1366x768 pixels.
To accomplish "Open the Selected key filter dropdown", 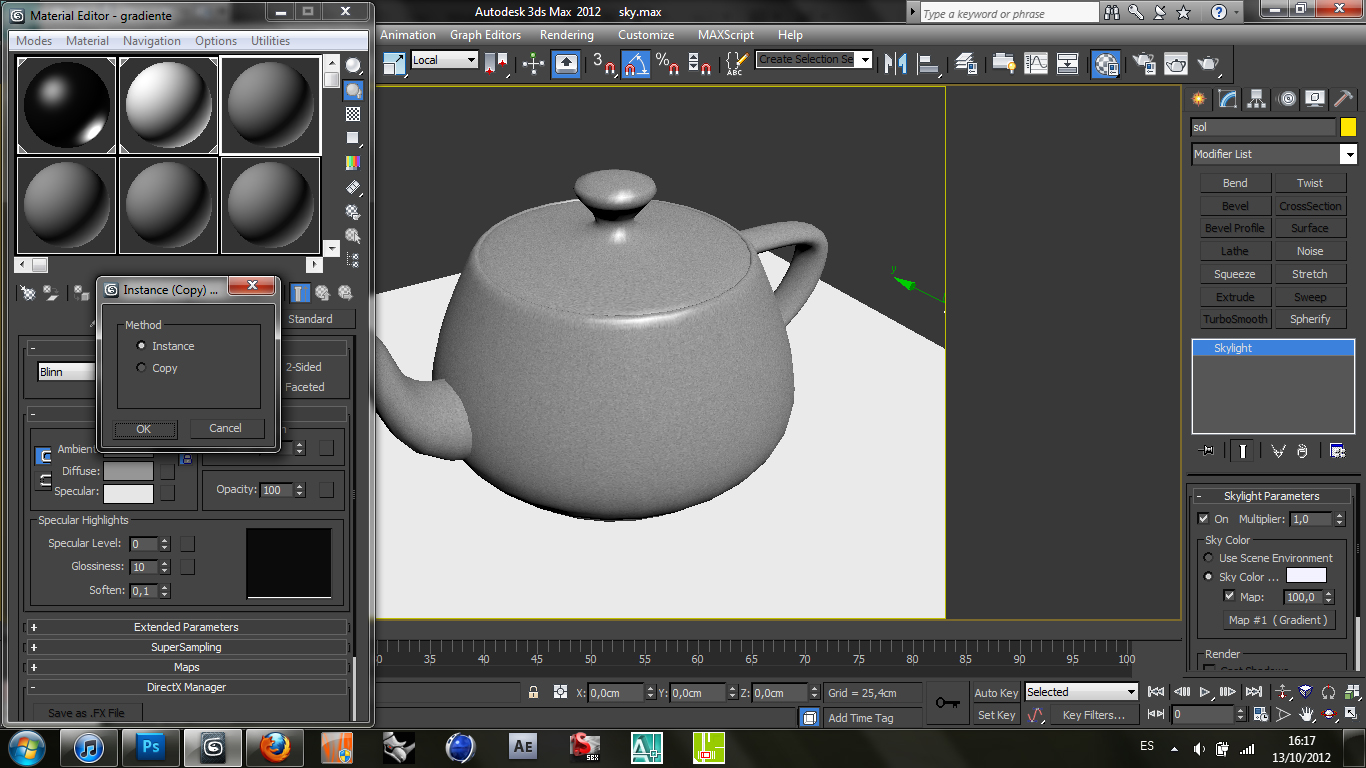I will pyautogui.click(x=1081, y=692).
